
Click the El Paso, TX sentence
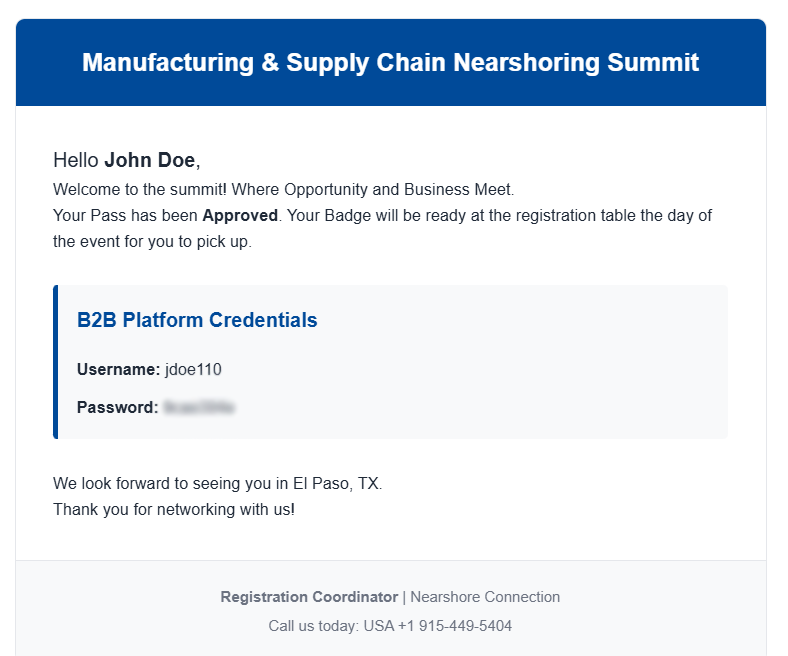click(218, 484)
